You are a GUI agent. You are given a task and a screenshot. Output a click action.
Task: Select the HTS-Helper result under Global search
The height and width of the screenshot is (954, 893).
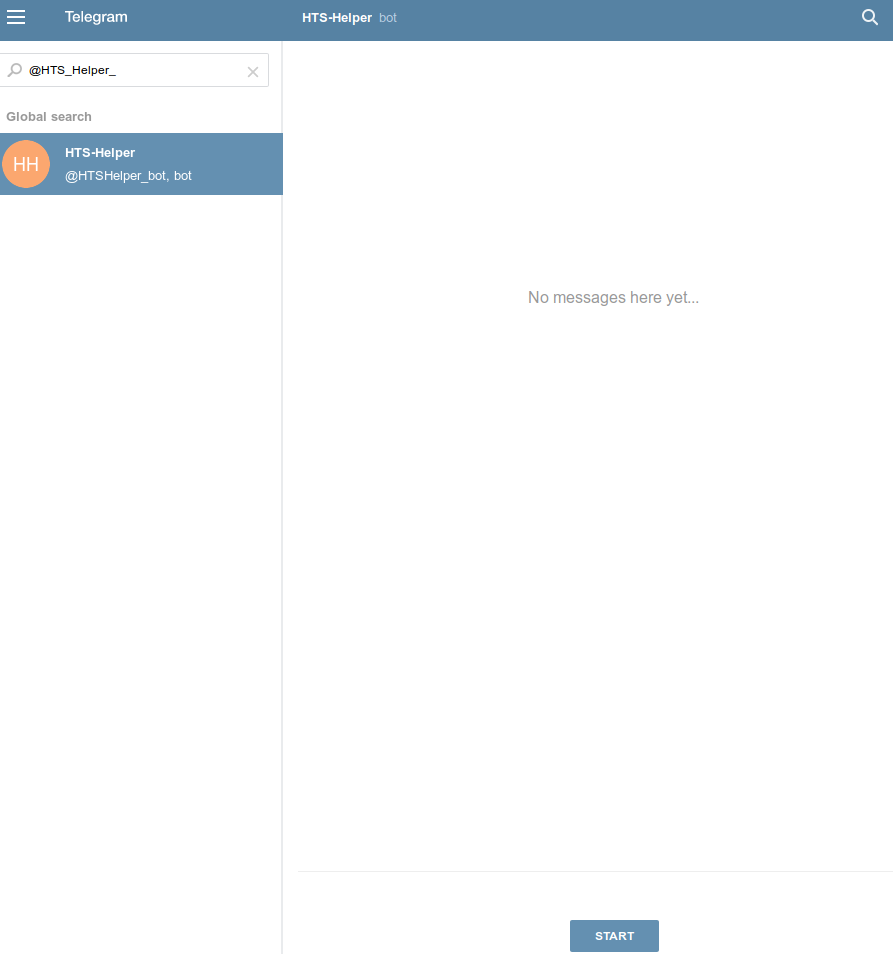[141, 163]
